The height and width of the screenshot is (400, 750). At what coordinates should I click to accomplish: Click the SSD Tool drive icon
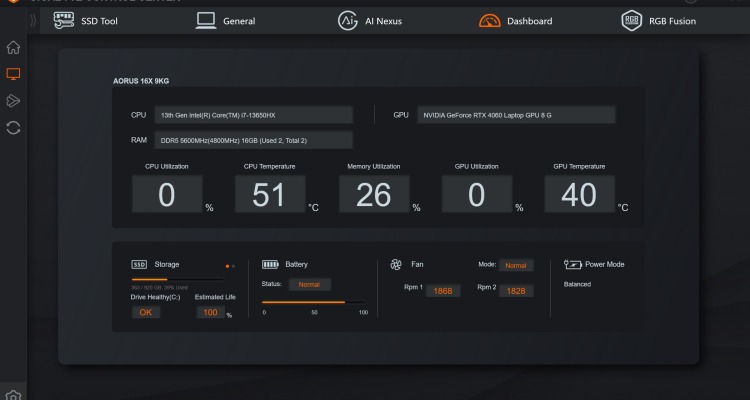coord(64,21)
